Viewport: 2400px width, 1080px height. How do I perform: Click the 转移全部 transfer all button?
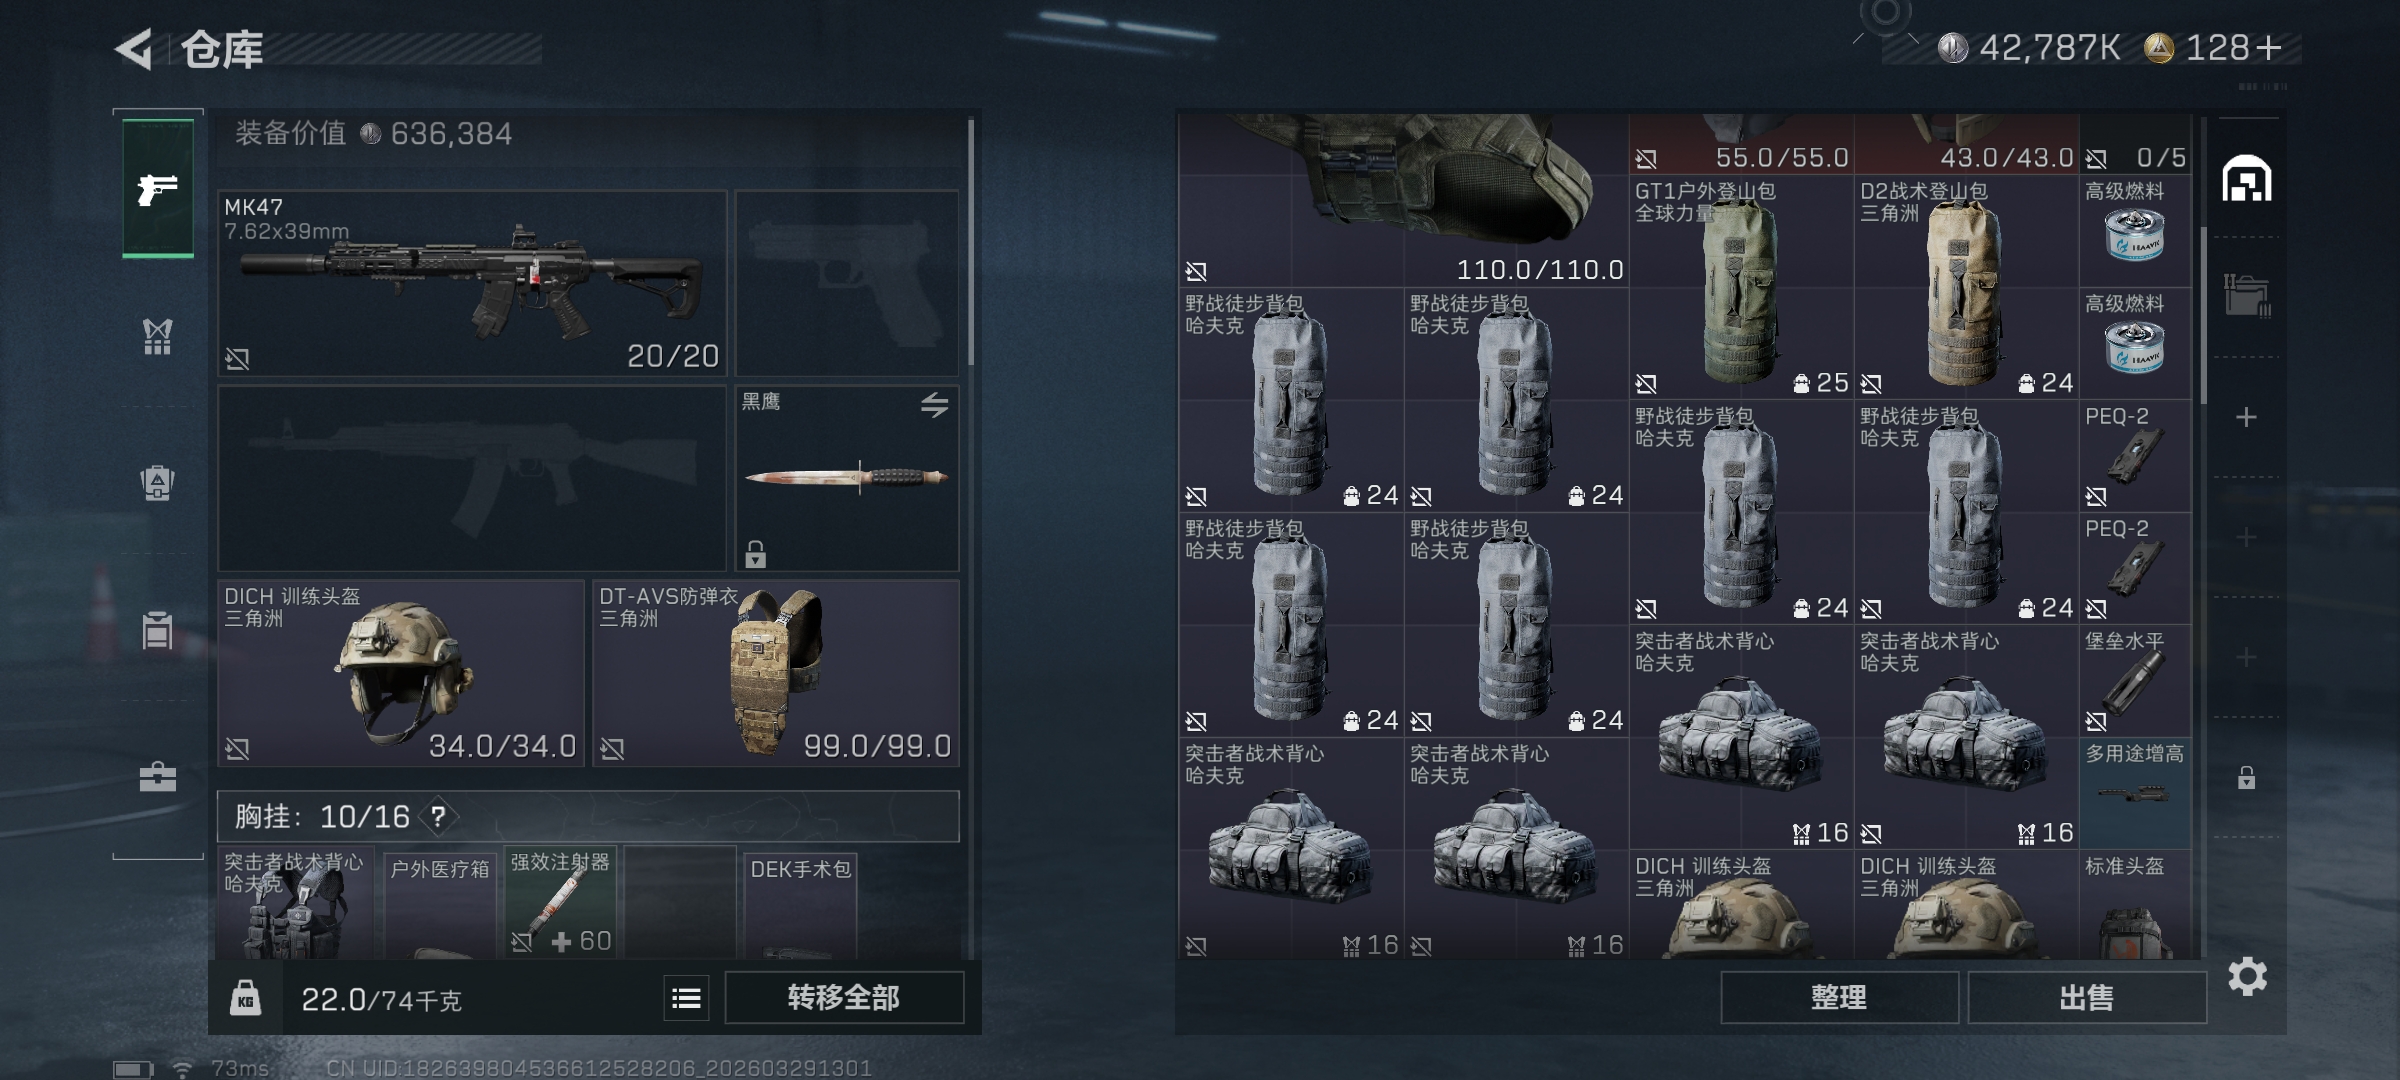(x=844, y=998)
